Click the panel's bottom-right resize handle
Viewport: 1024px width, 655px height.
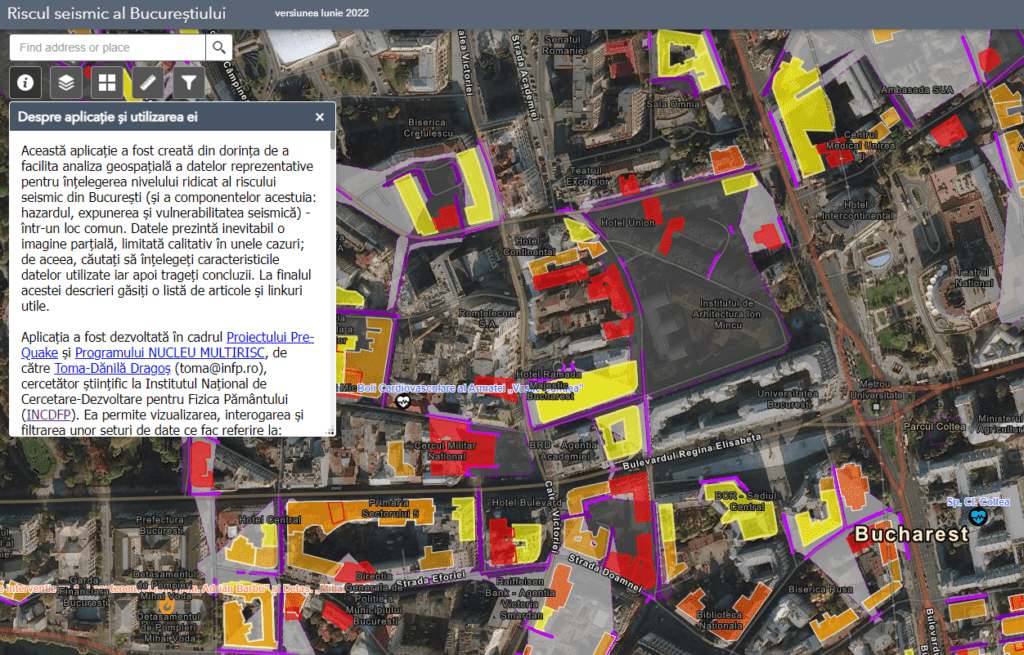tap(331, 432)
